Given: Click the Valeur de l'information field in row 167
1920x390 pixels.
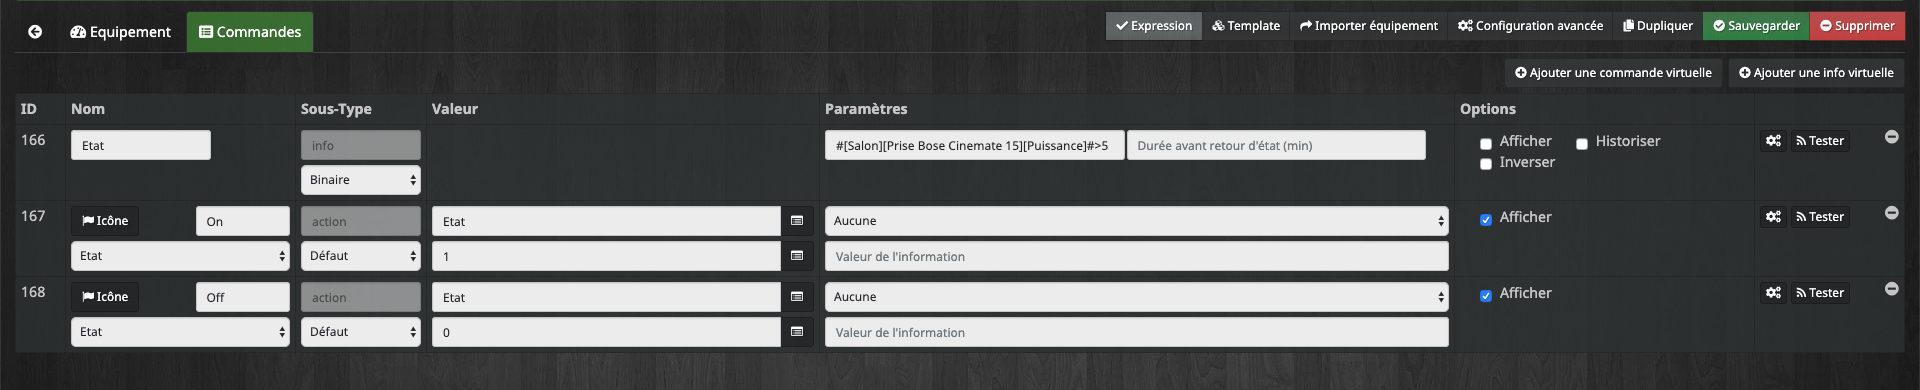Looking at the screenshot, I should tap(1137, 256).
